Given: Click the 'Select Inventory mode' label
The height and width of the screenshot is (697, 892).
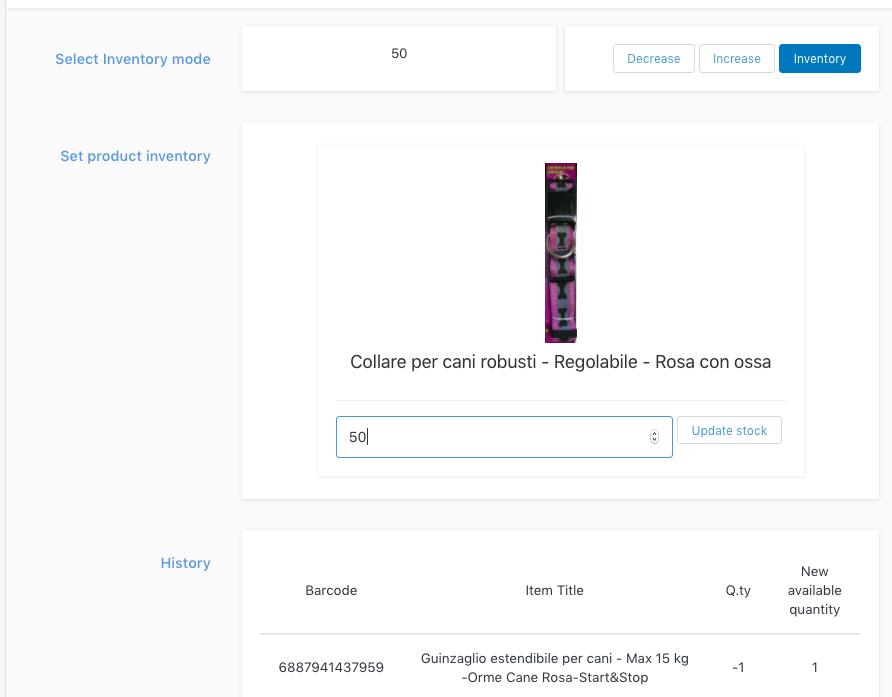Looking at the screenshot, I should coord(133,59).
